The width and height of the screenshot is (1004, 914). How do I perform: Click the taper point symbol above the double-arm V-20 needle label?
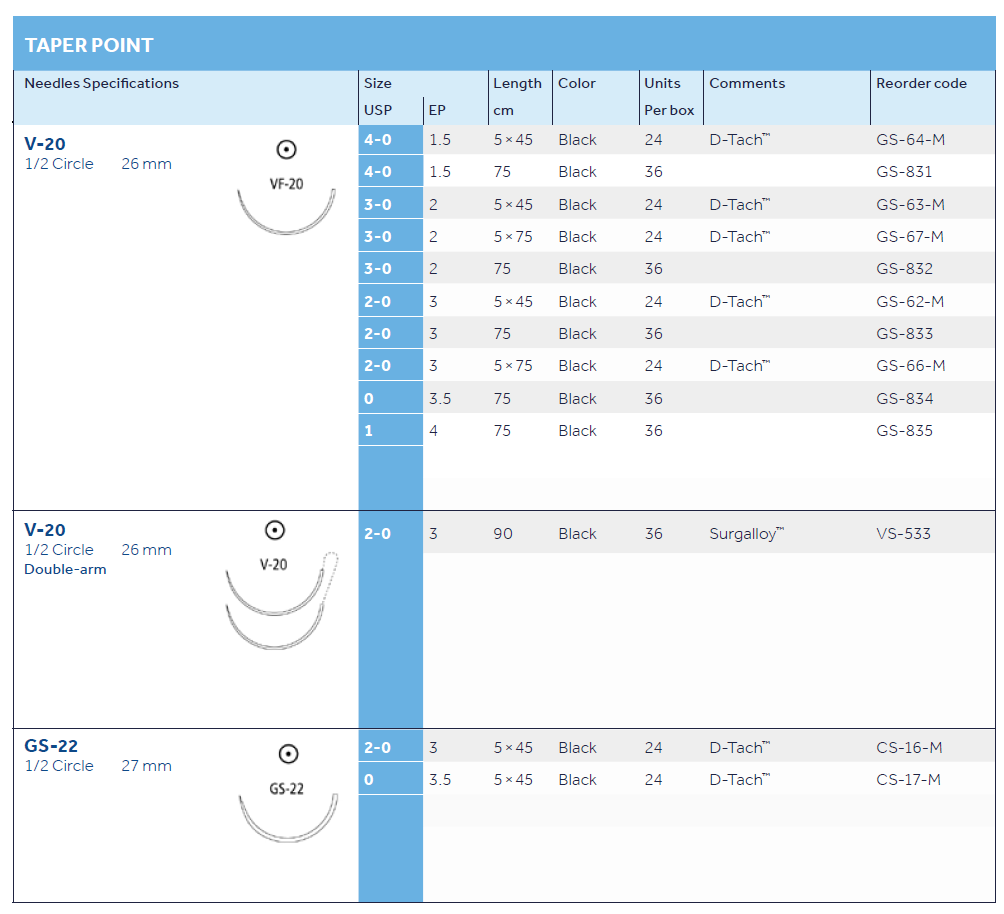tap(274, 530)
